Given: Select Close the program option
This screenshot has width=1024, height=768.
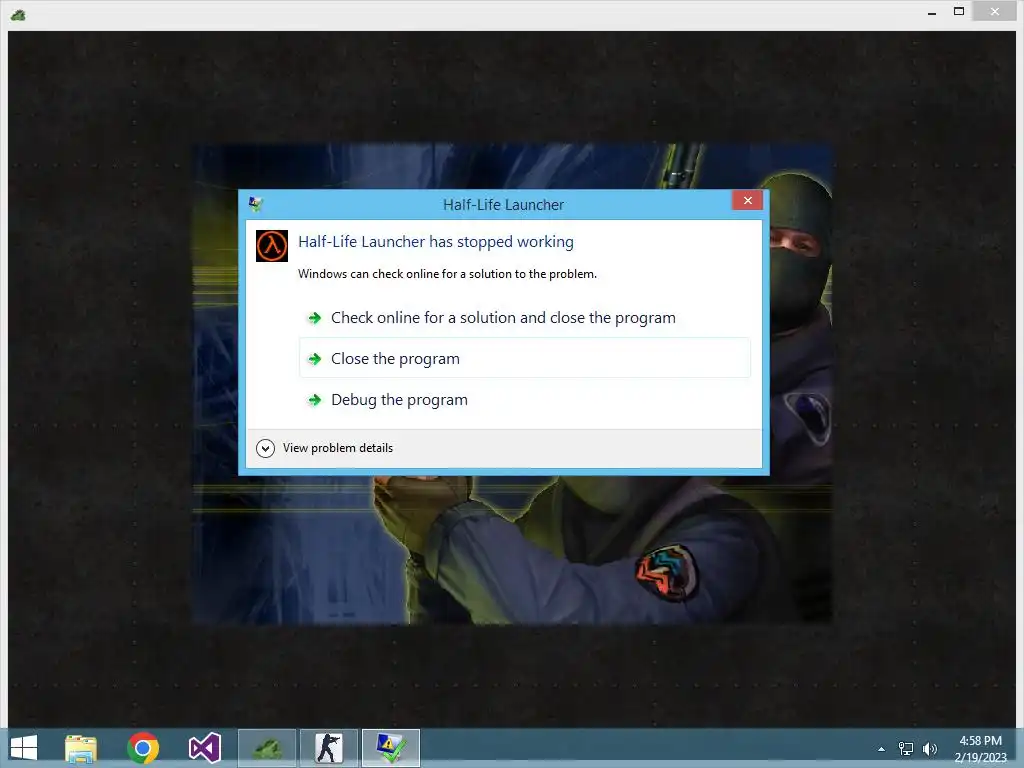Looking at the screenshot, I should (x=524, y=358).
